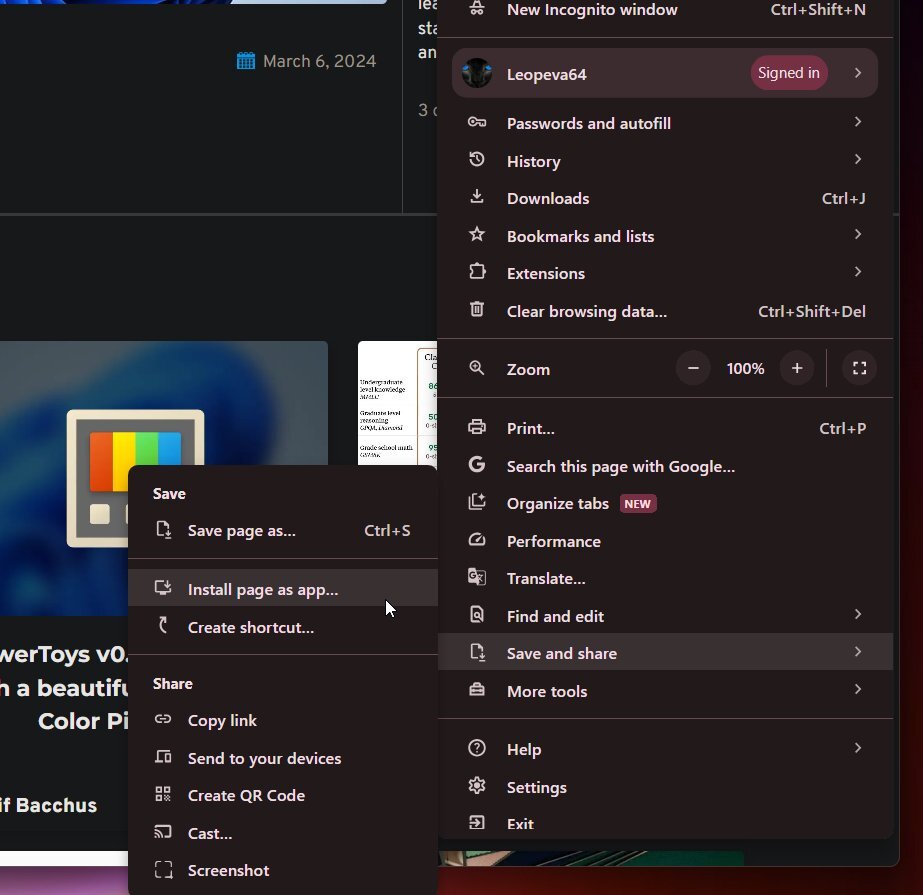Click the Passwords and autofill key icon
The image size is (923, 895).
tap(477, 122)
